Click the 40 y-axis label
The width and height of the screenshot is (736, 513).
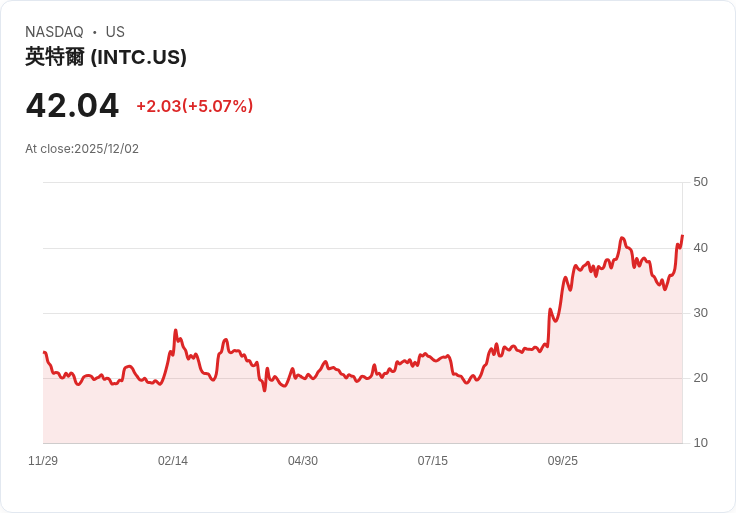pos(700,248)
